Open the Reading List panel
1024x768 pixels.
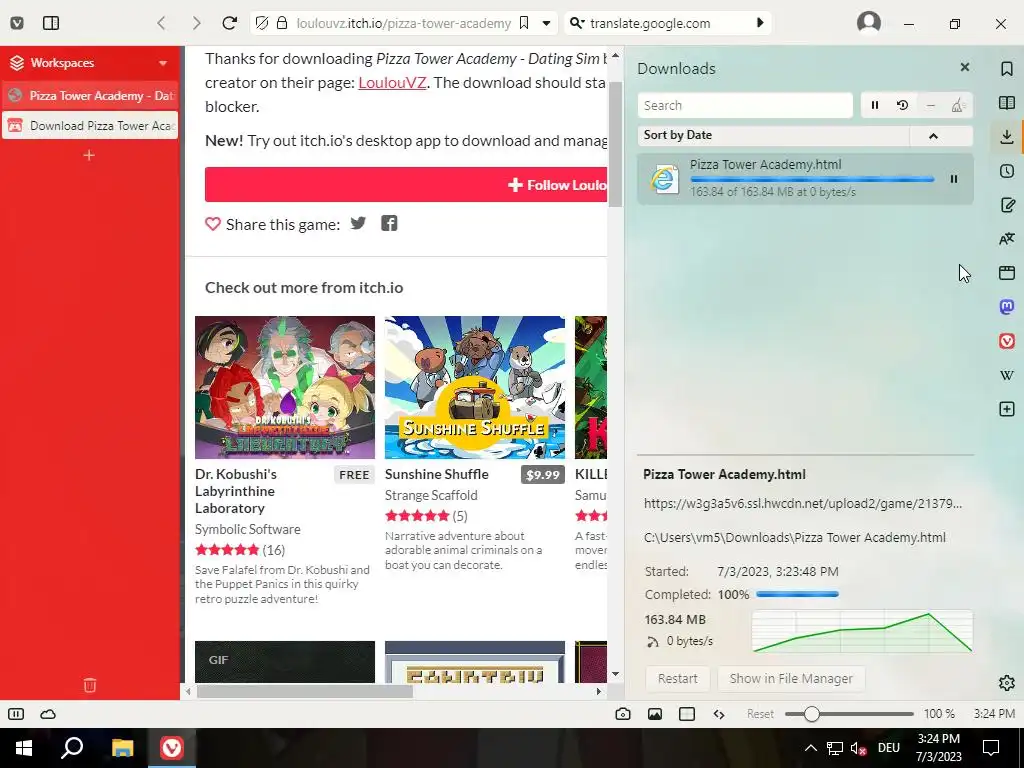coord(1007,103)
